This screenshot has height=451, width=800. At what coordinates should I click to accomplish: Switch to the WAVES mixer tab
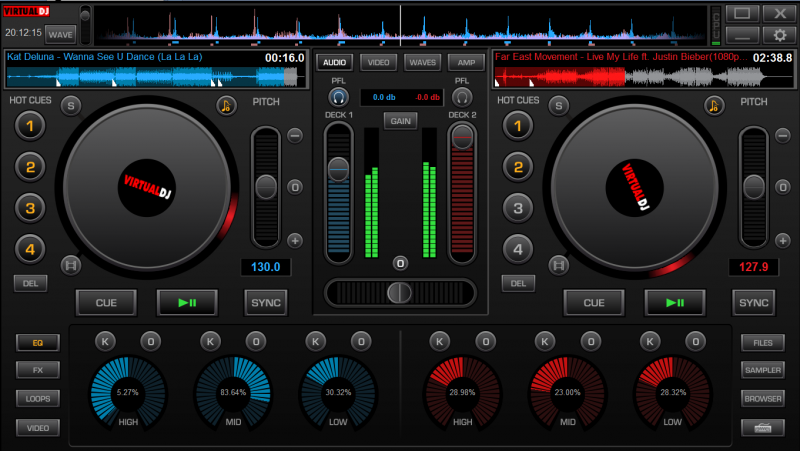pyautogui.click(x=422, y=62)
